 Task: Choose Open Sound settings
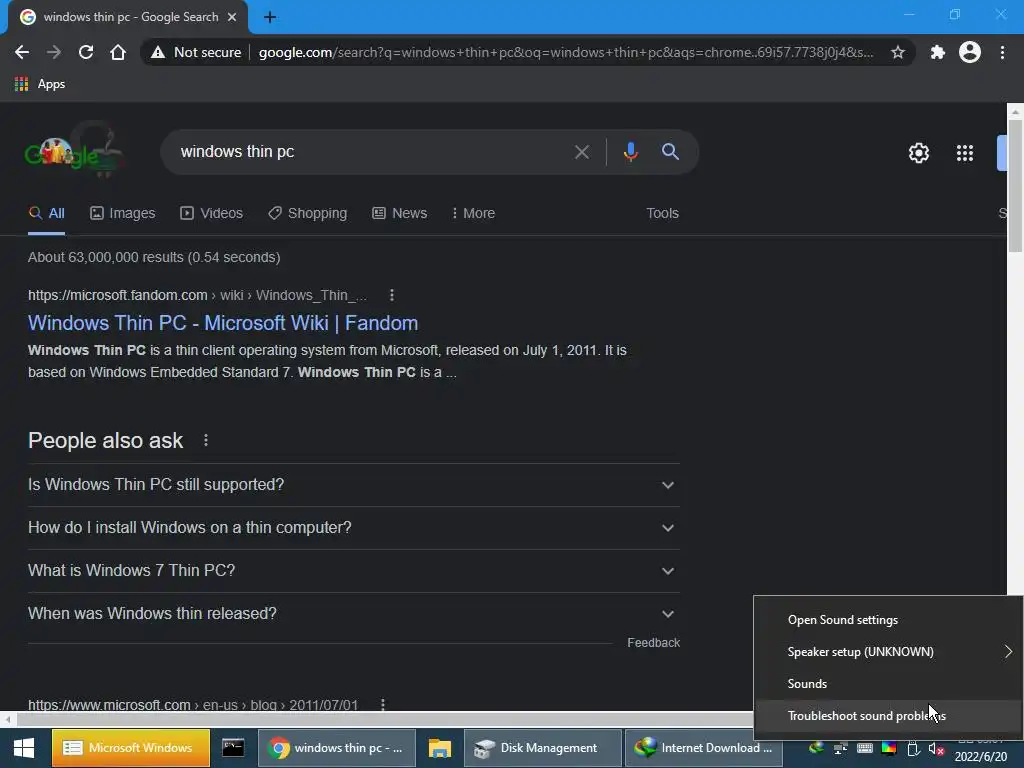tap(888, 620)
